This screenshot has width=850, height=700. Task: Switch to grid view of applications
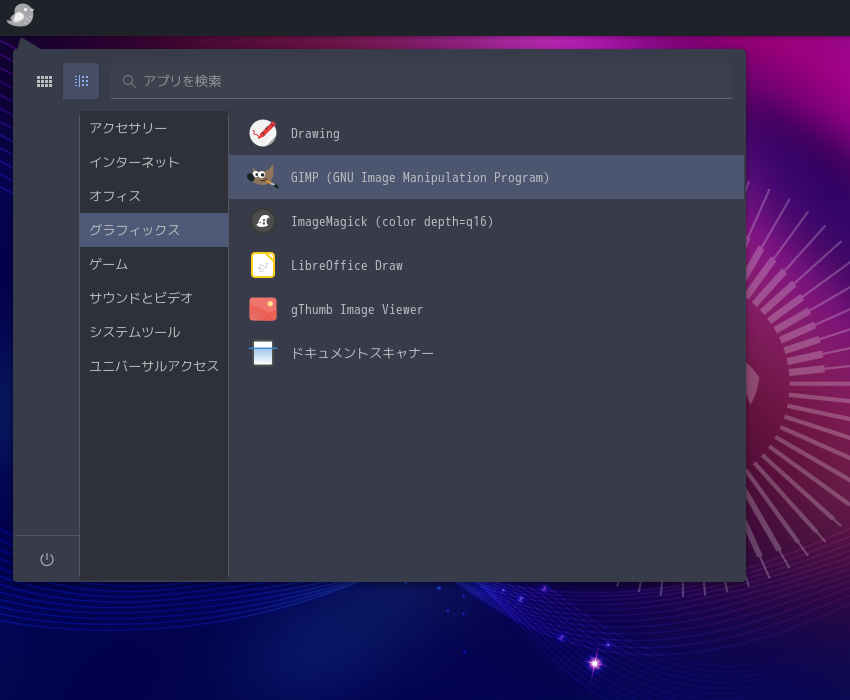point(44,81)
